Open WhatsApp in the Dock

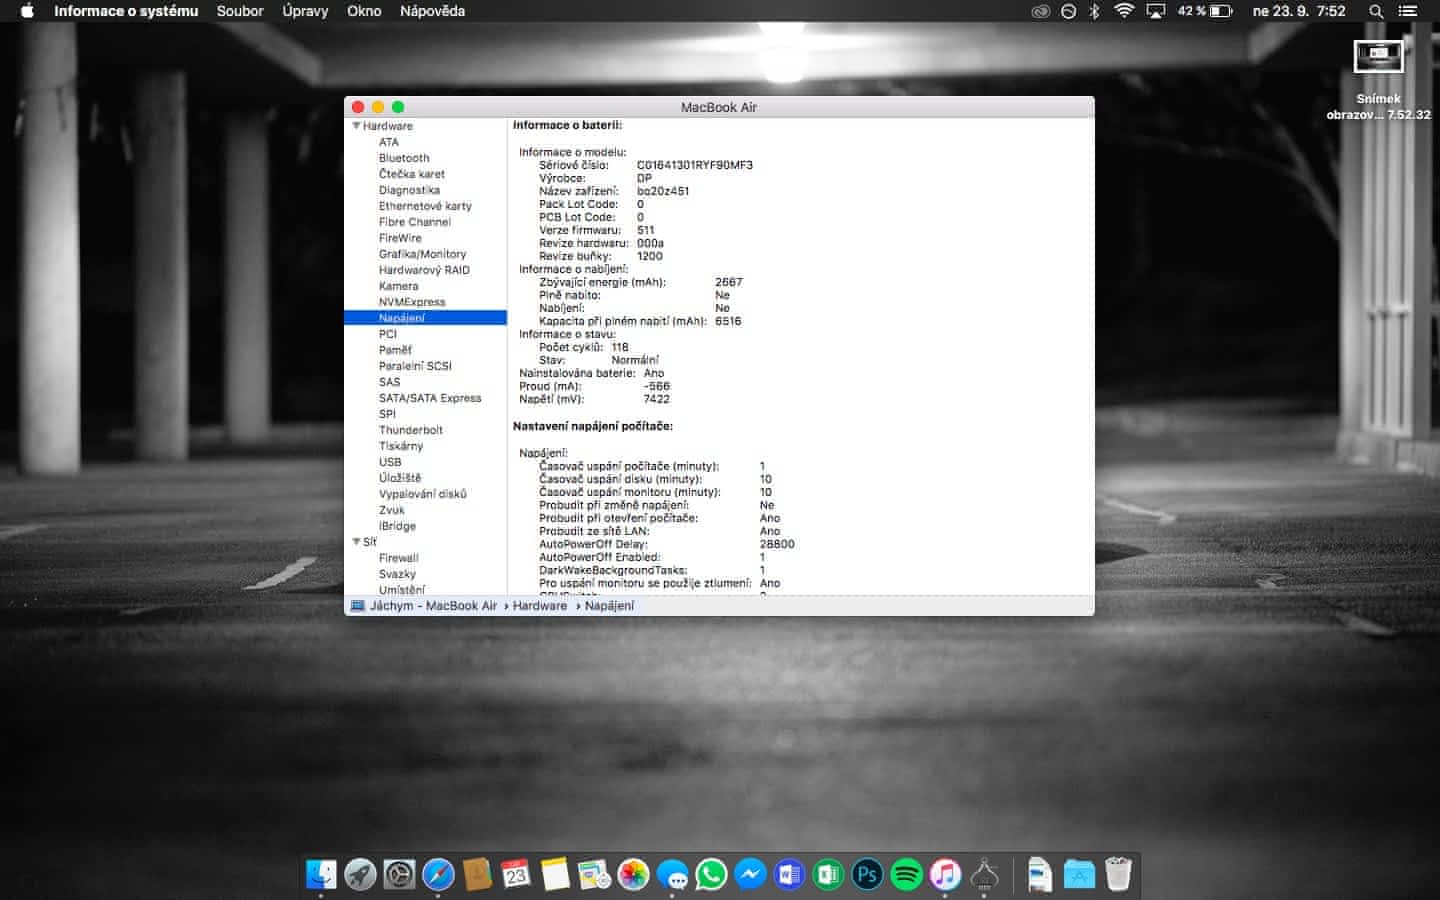pyautogui.click(x=711, y=875)
